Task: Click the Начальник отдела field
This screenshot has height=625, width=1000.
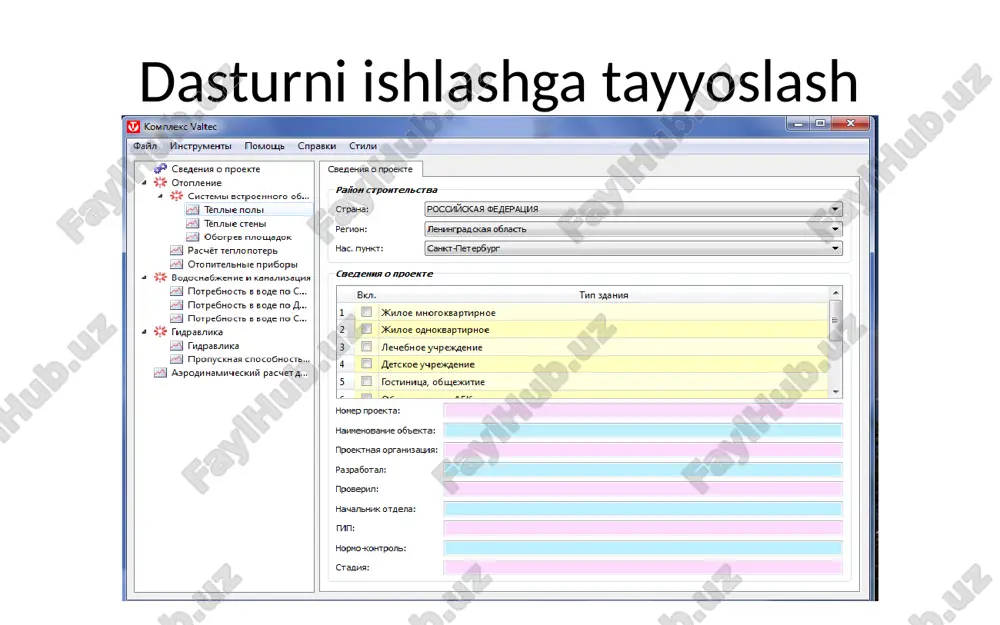Action: pos(643,509)
